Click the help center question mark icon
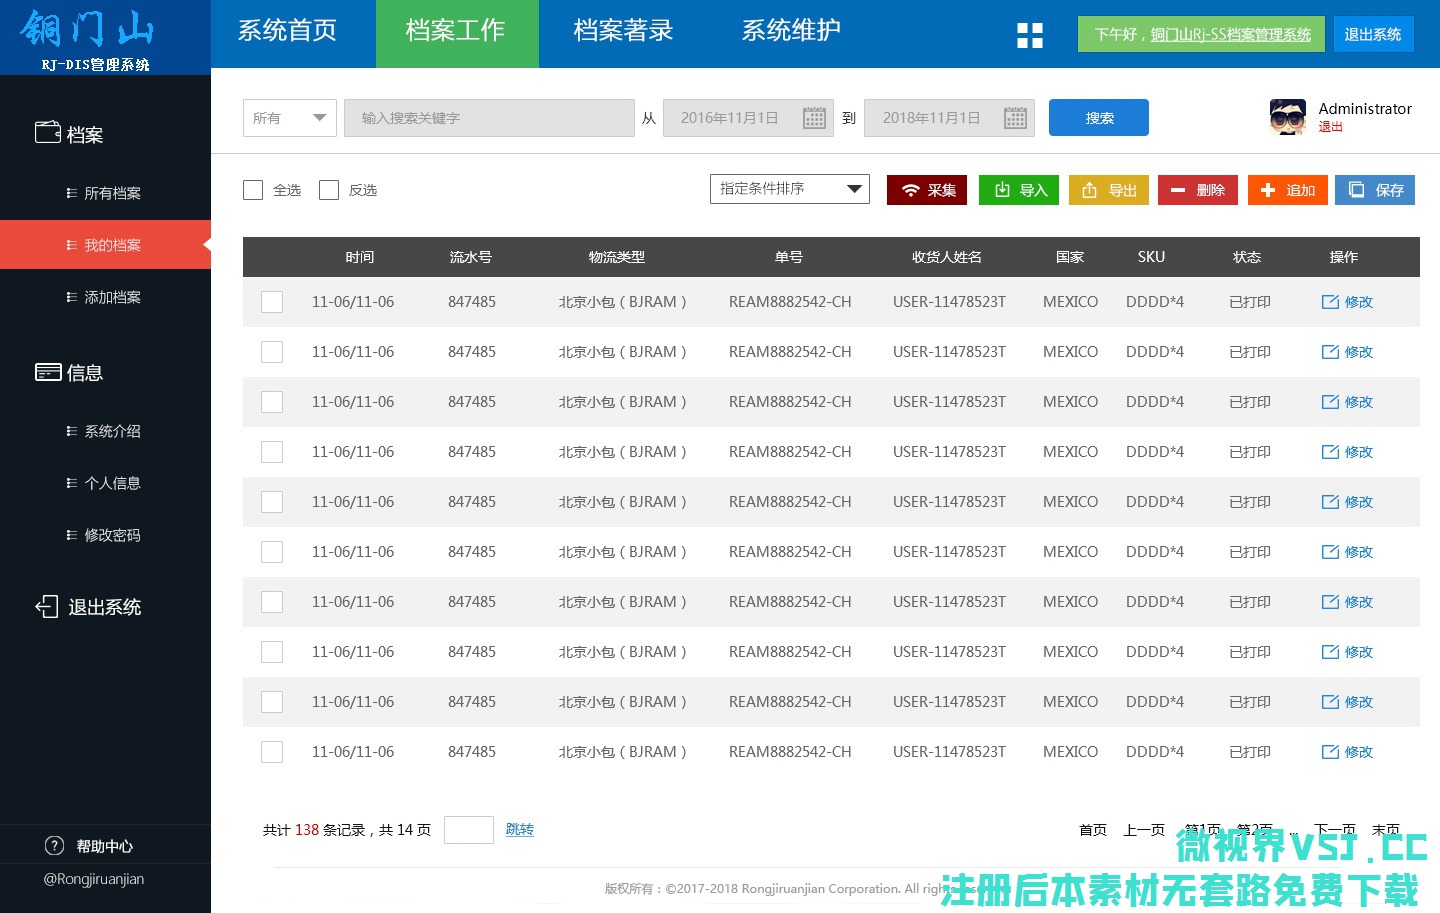 coord(55,846)
